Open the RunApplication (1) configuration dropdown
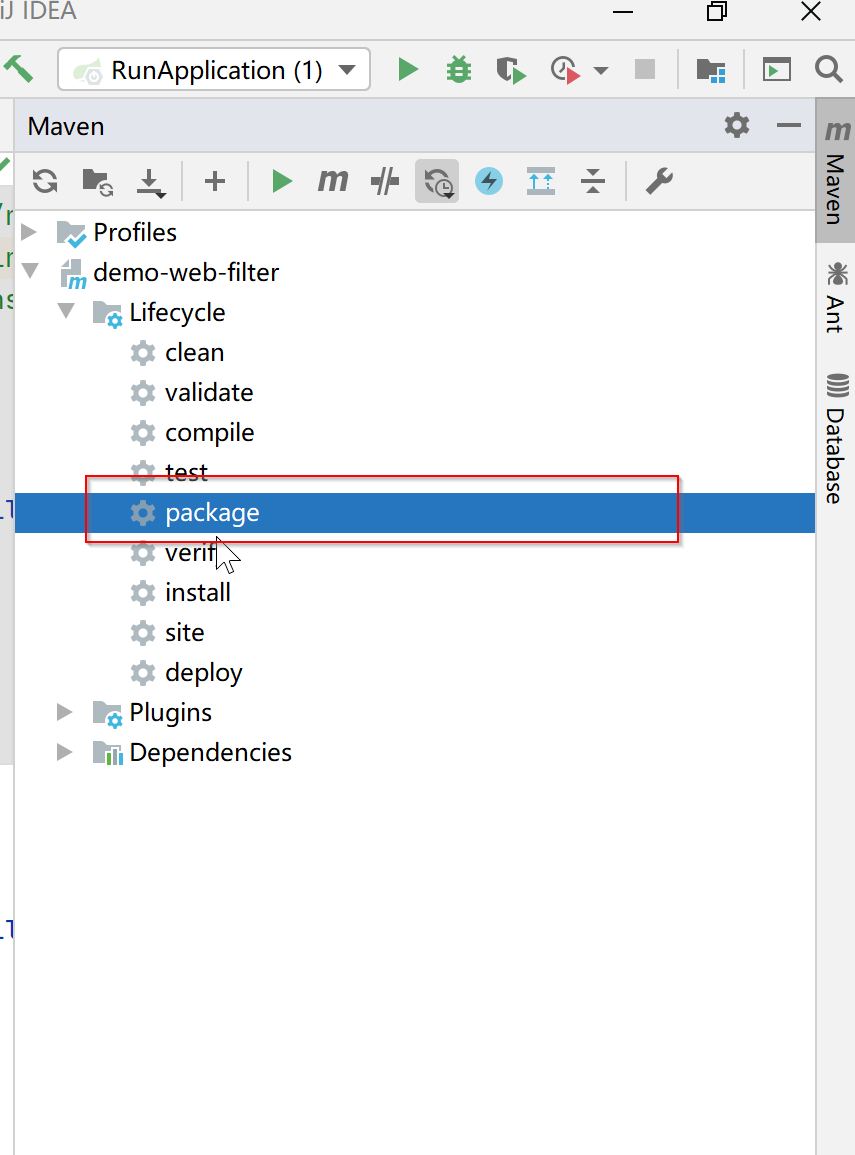Image resolution: width=855 pixels, height=1155 pixels. point(214,70)
